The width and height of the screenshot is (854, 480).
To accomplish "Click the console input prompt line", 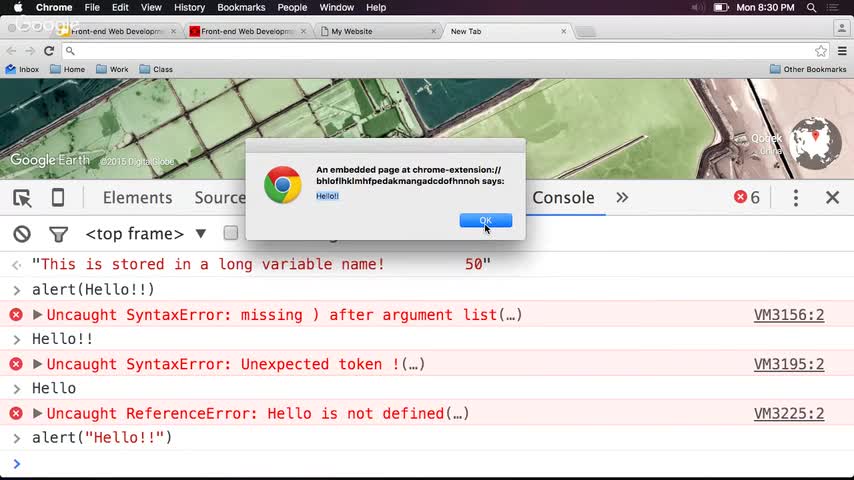I will point(427,464).
